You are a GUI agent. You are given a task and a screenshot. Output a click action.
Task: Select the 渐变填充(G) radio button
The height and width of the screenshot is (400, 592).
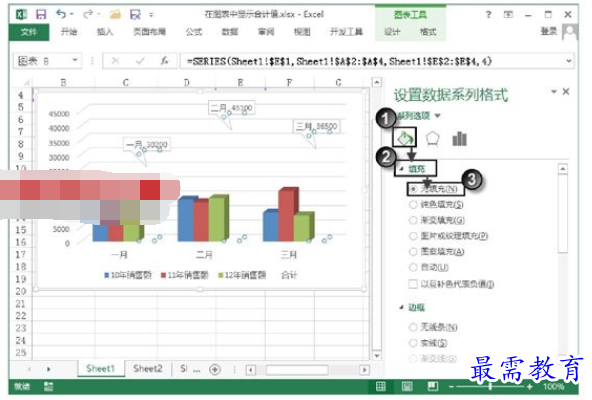(x=413, y=220)
